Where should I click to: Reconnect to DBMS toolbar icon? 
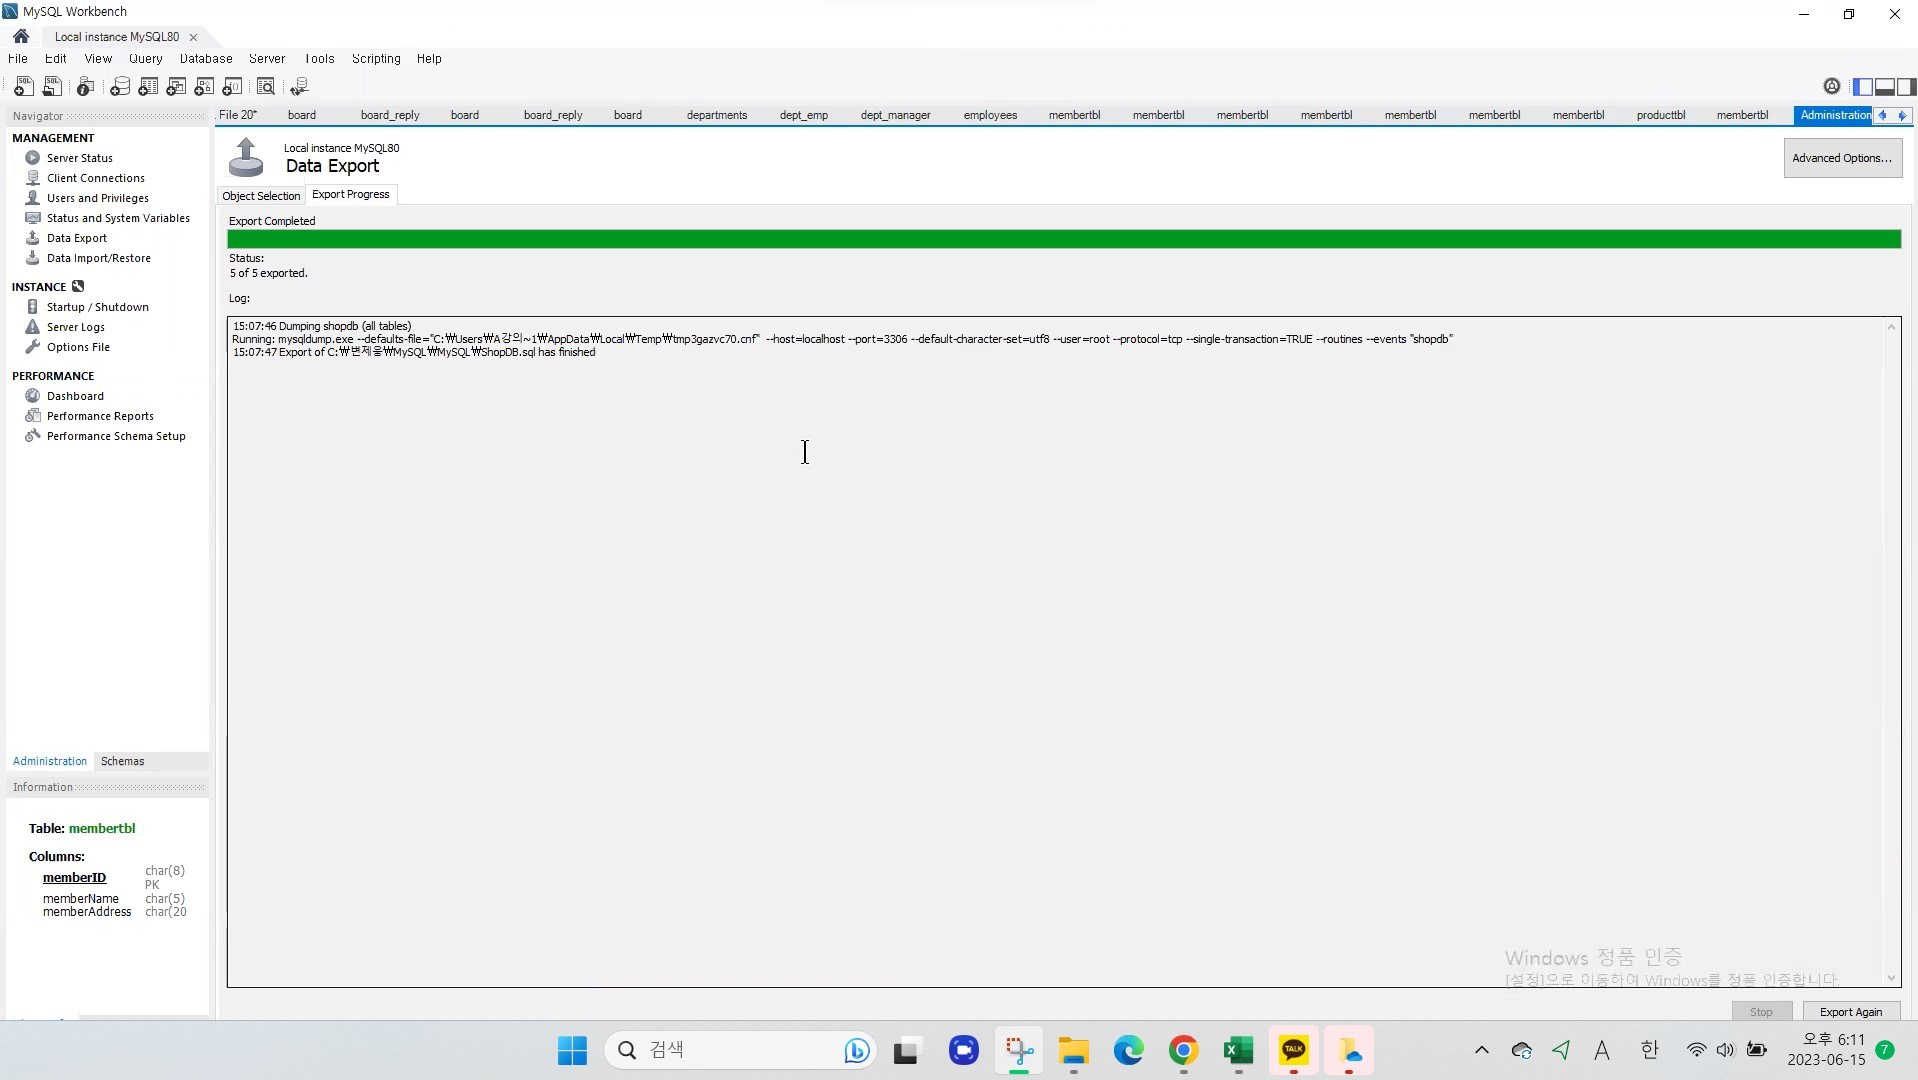(x=299, y=87)
